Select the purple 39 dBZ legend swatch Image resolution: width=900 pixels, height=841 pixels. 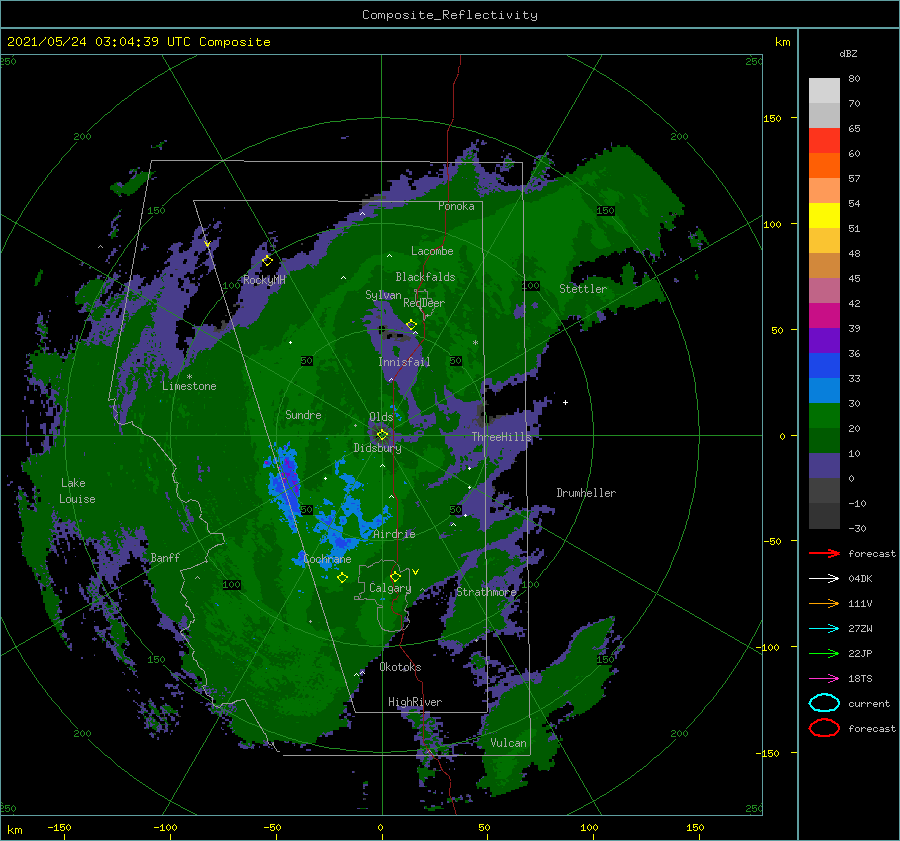pyautogui.click(x=824, y=340)
